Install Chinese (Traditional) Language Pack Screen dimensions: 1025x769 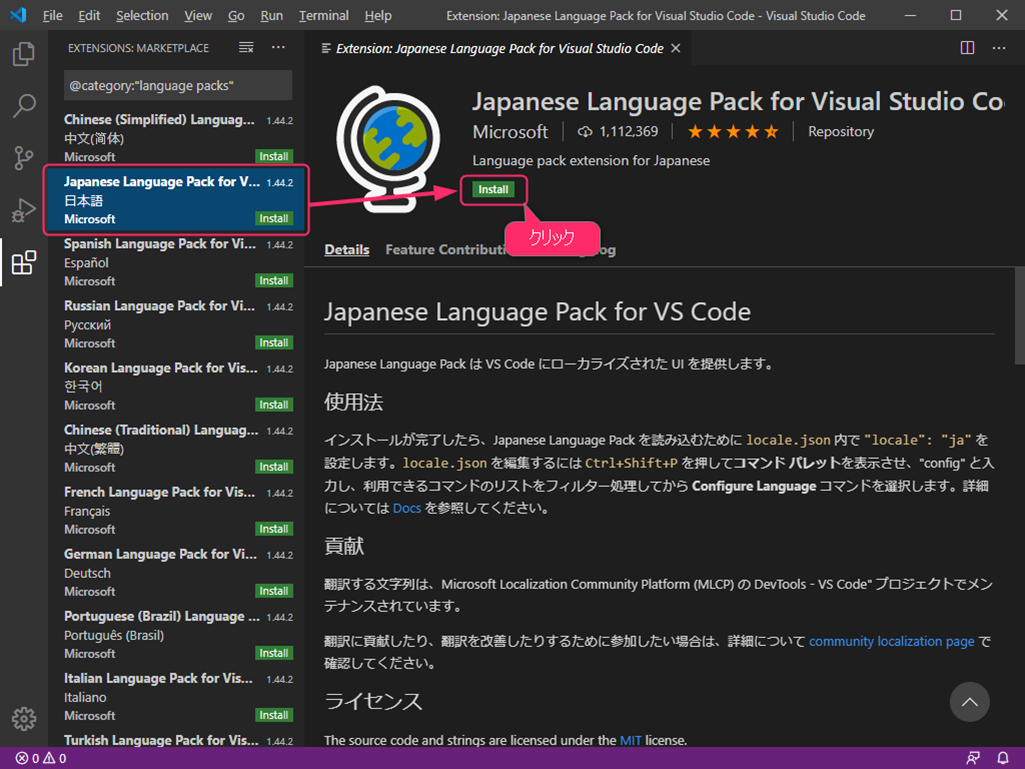[274, 467]
